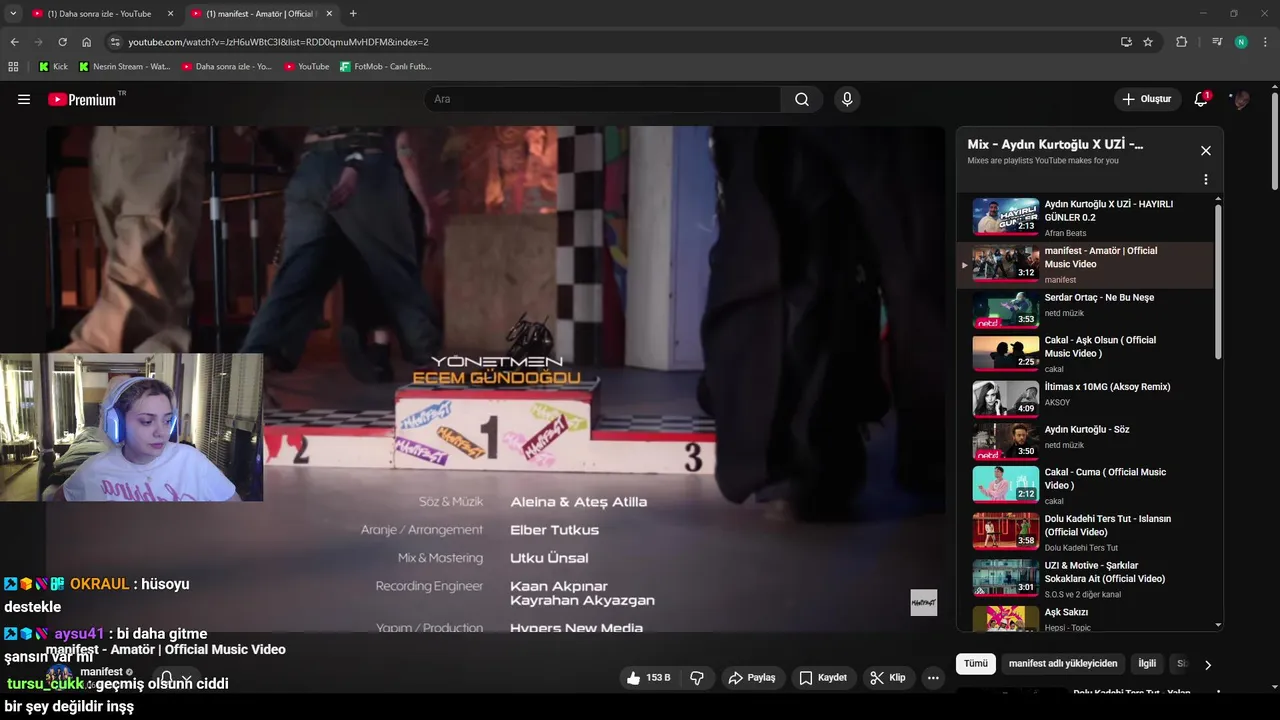Open FotMob bookmark
Screen dimensions: 1280x720
coord(385,66)
